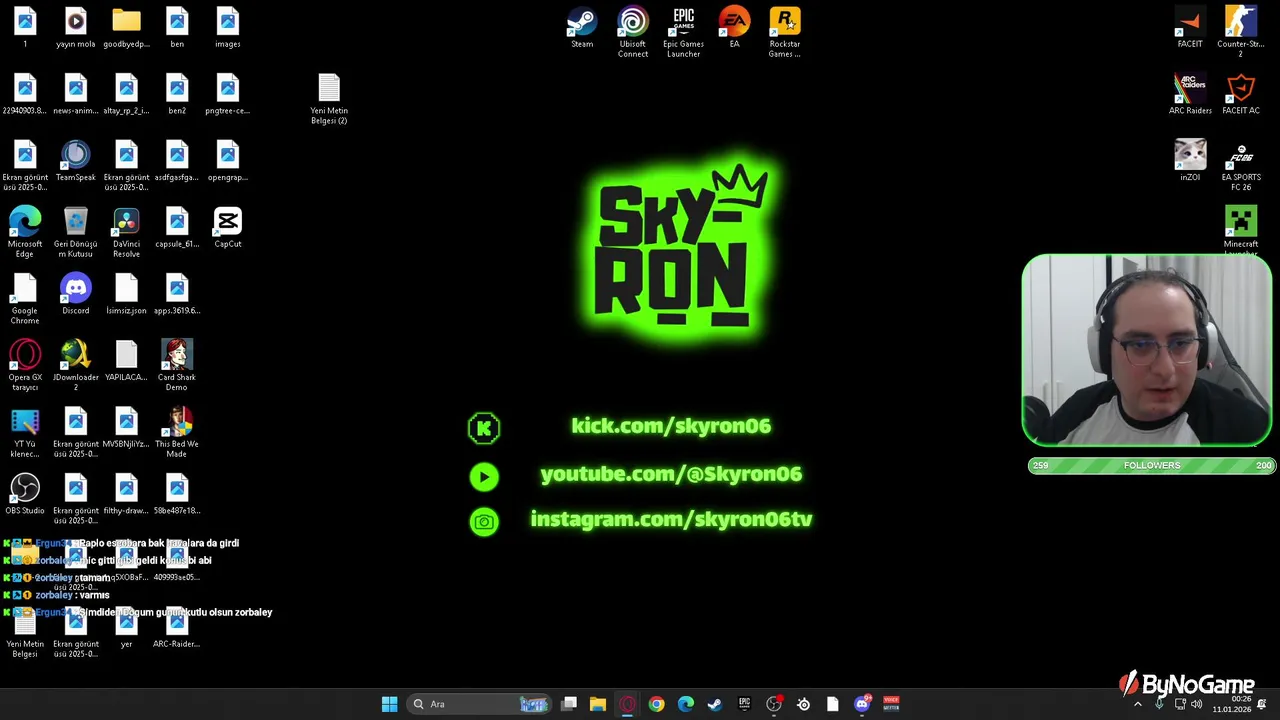The height and width of the screenshot is (720, 1280).
Task: Select the MV5BNjliYz... image file
Action: [x=126, y=428]
